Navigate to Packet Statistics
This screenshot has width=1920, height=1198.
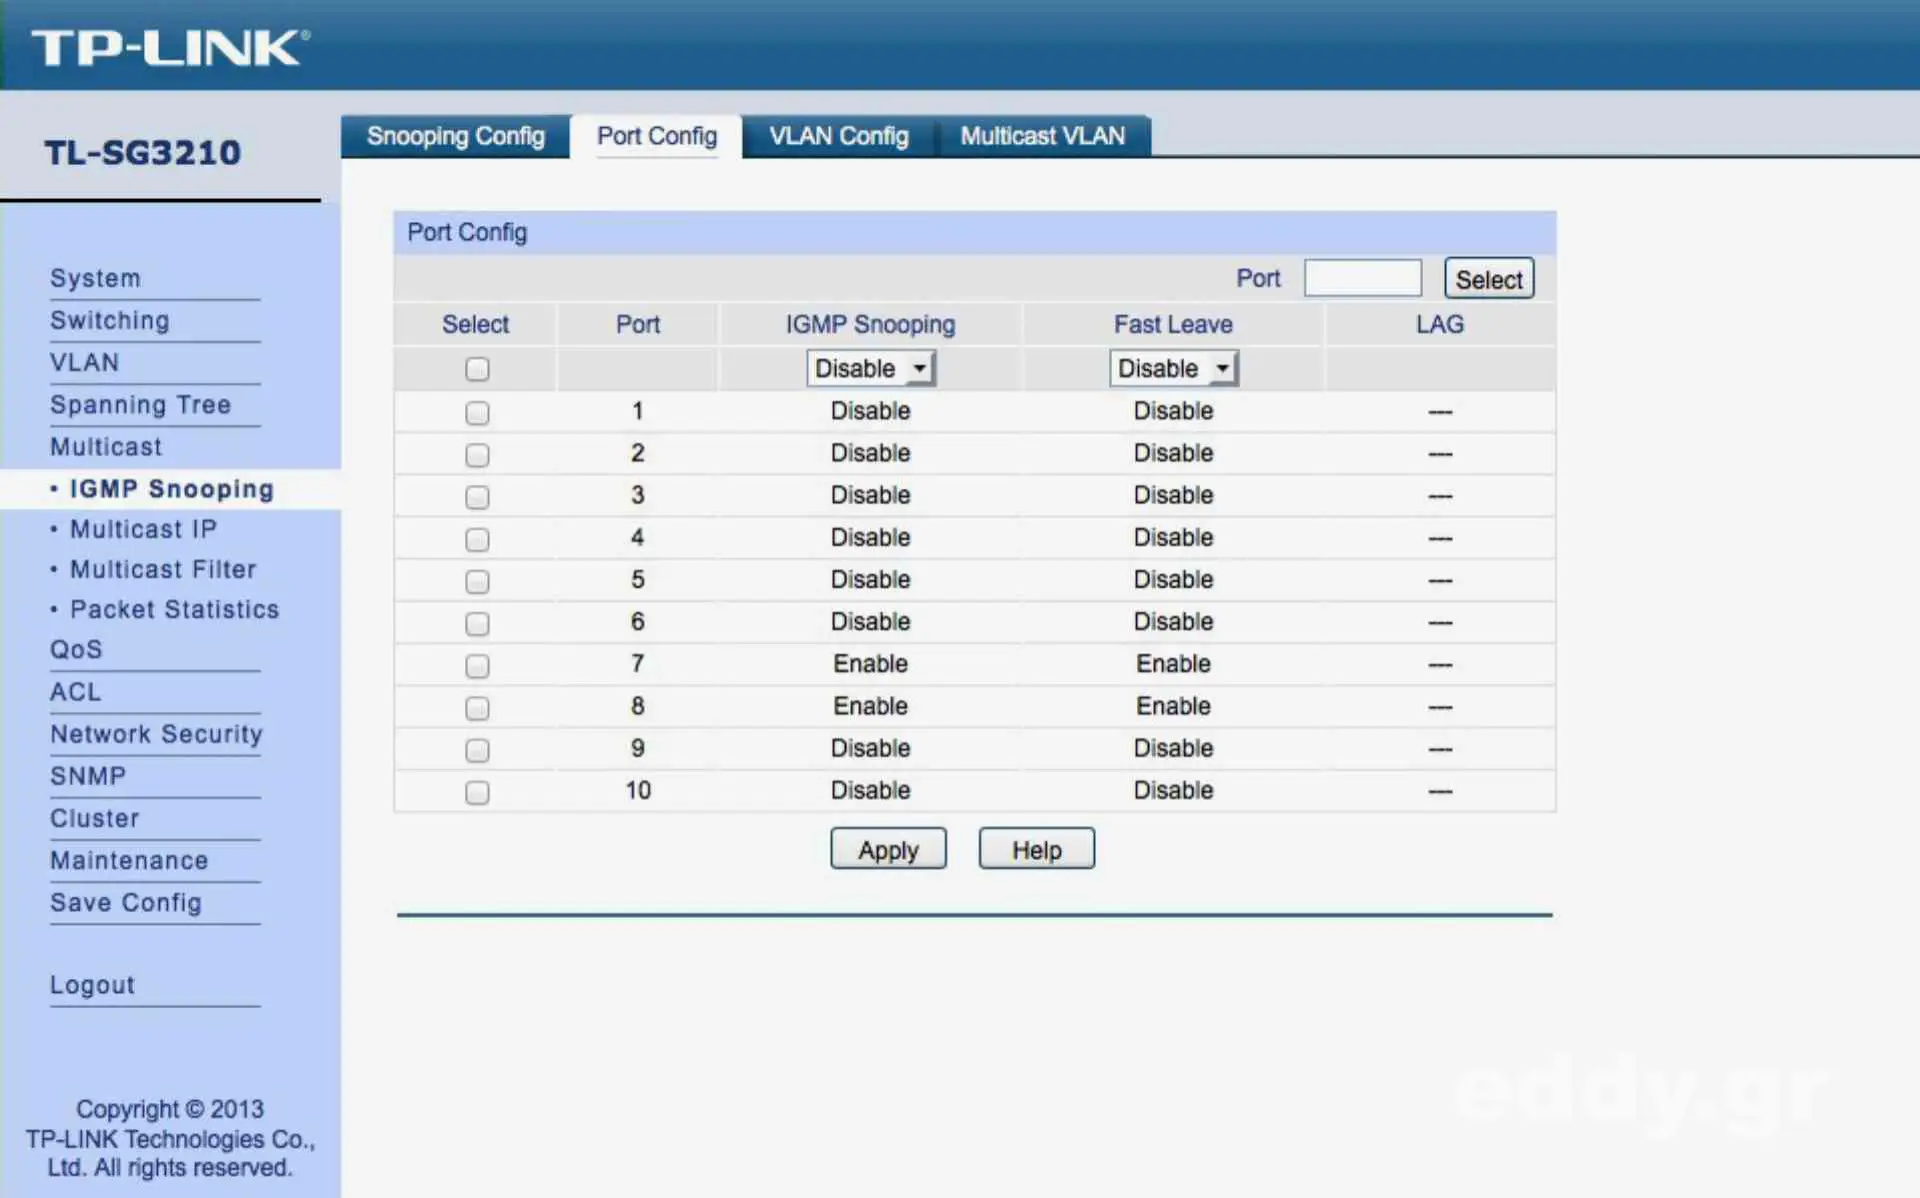coord(174,609)
